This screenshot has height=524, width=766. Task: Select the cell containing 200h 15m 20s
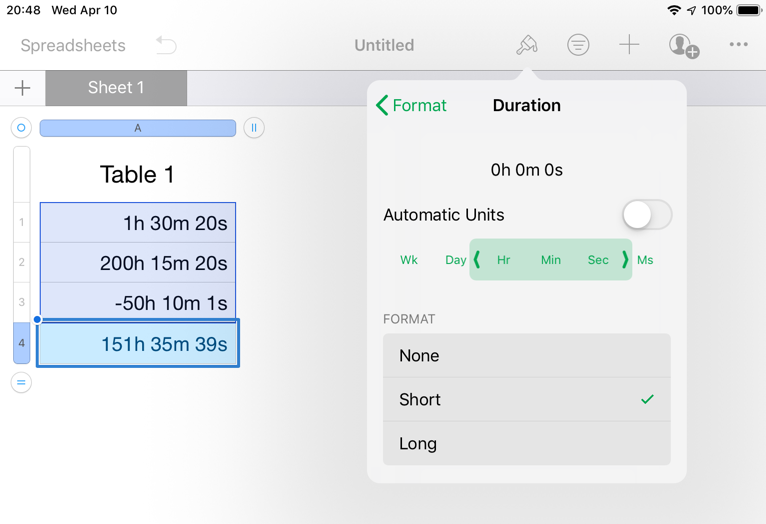(x=138, y=263)
